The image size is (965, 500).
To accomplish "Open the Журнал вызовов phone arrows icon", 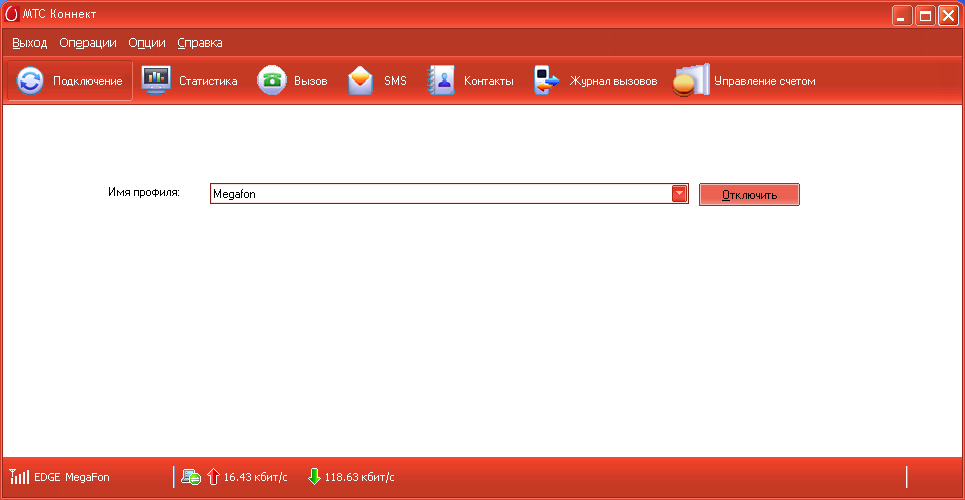I will 547,81.
